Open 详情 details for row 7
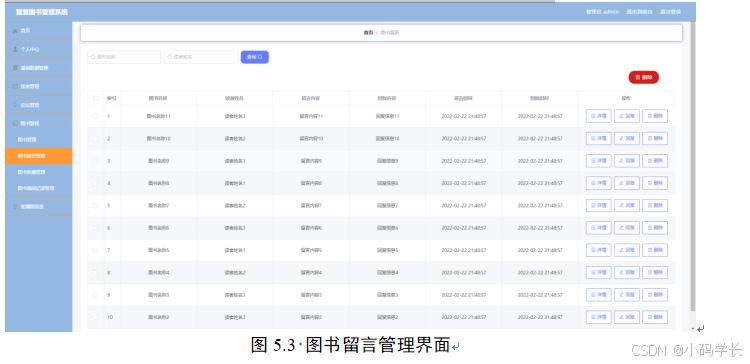The width and height of the screenshot is (750, 364). pyautogui.click(x=598, y=250)
